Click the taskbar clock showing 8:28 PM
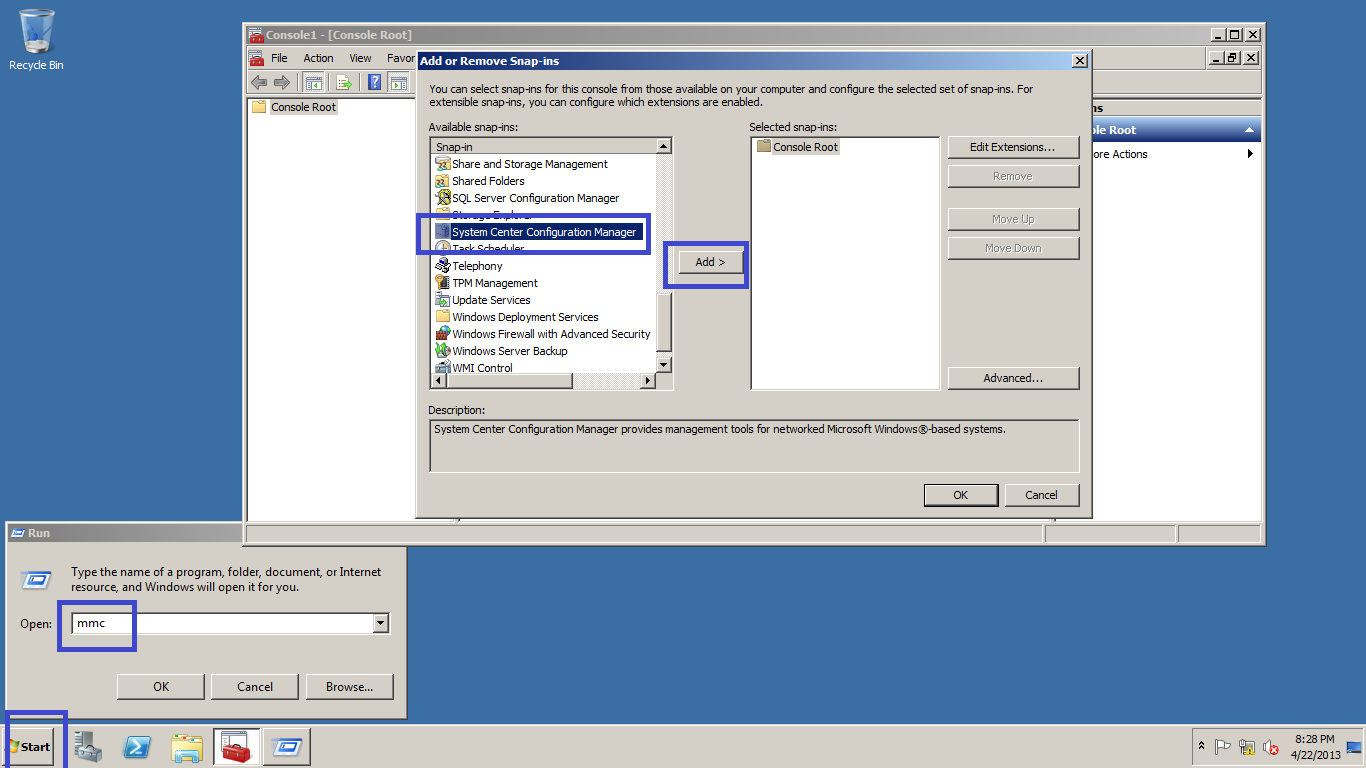The image size is (1366, 768). point(1314,747)
